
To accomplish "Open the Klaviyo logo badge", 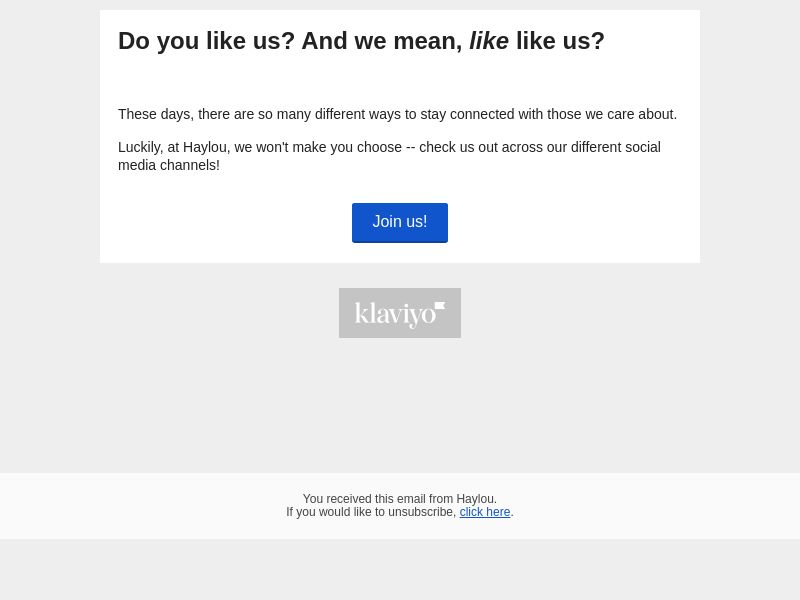I will [400, 313].
